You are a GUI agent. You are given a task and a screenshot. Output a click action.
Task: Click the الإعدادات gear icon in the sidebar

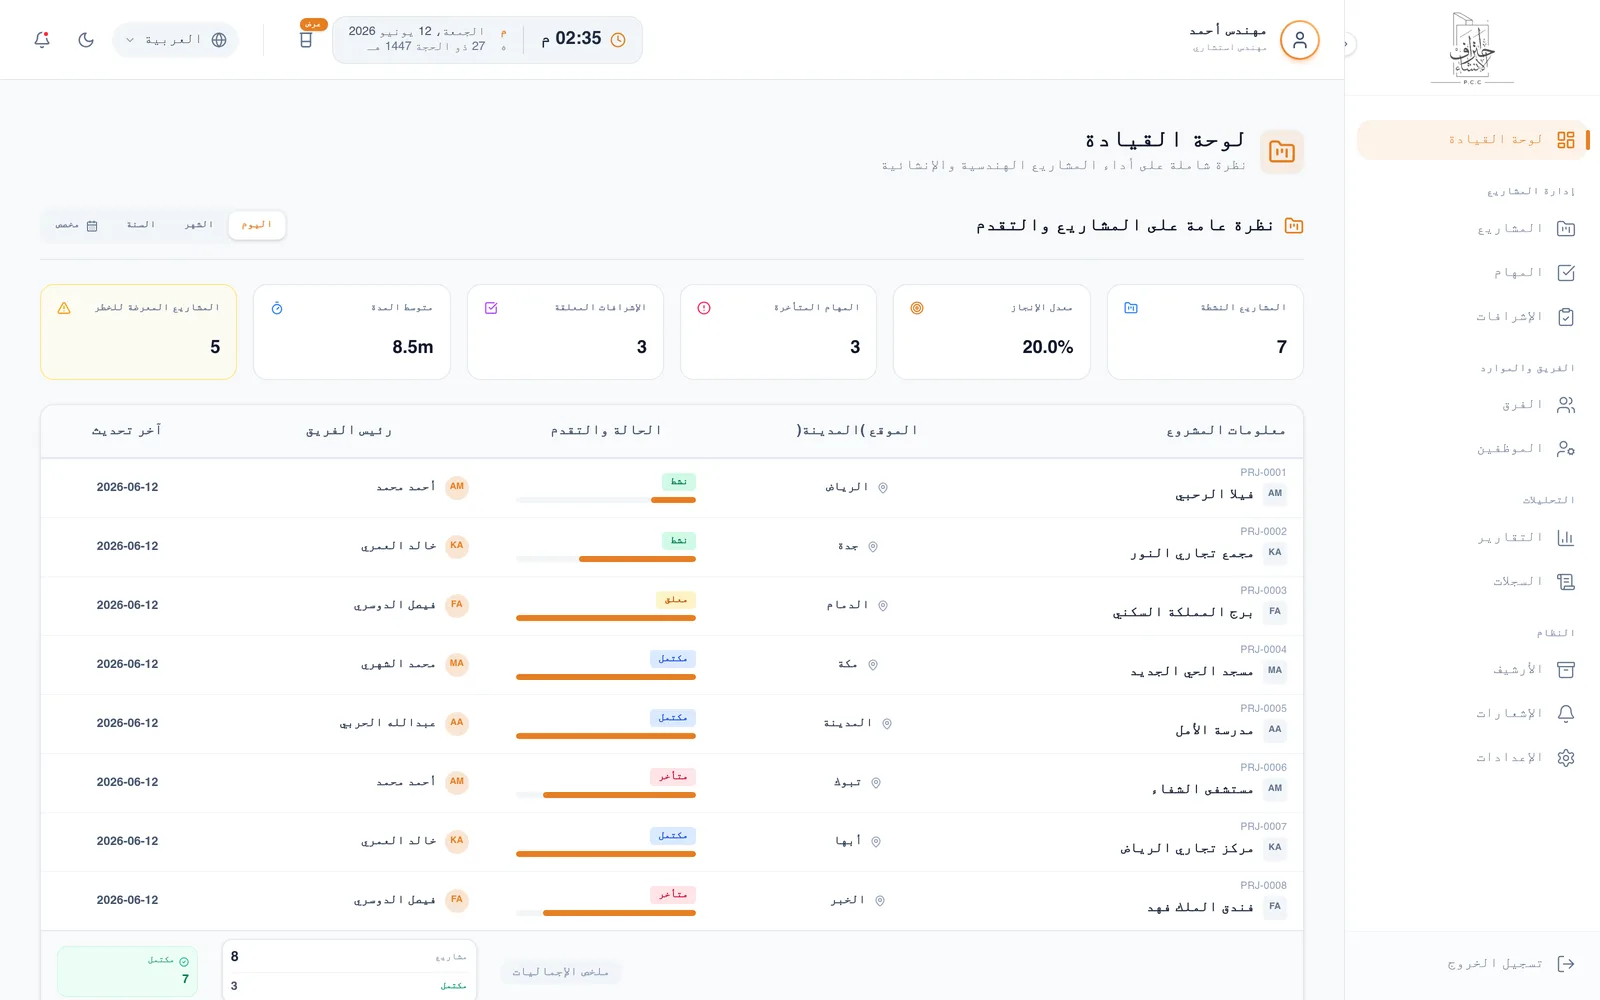pos(1566,758)
